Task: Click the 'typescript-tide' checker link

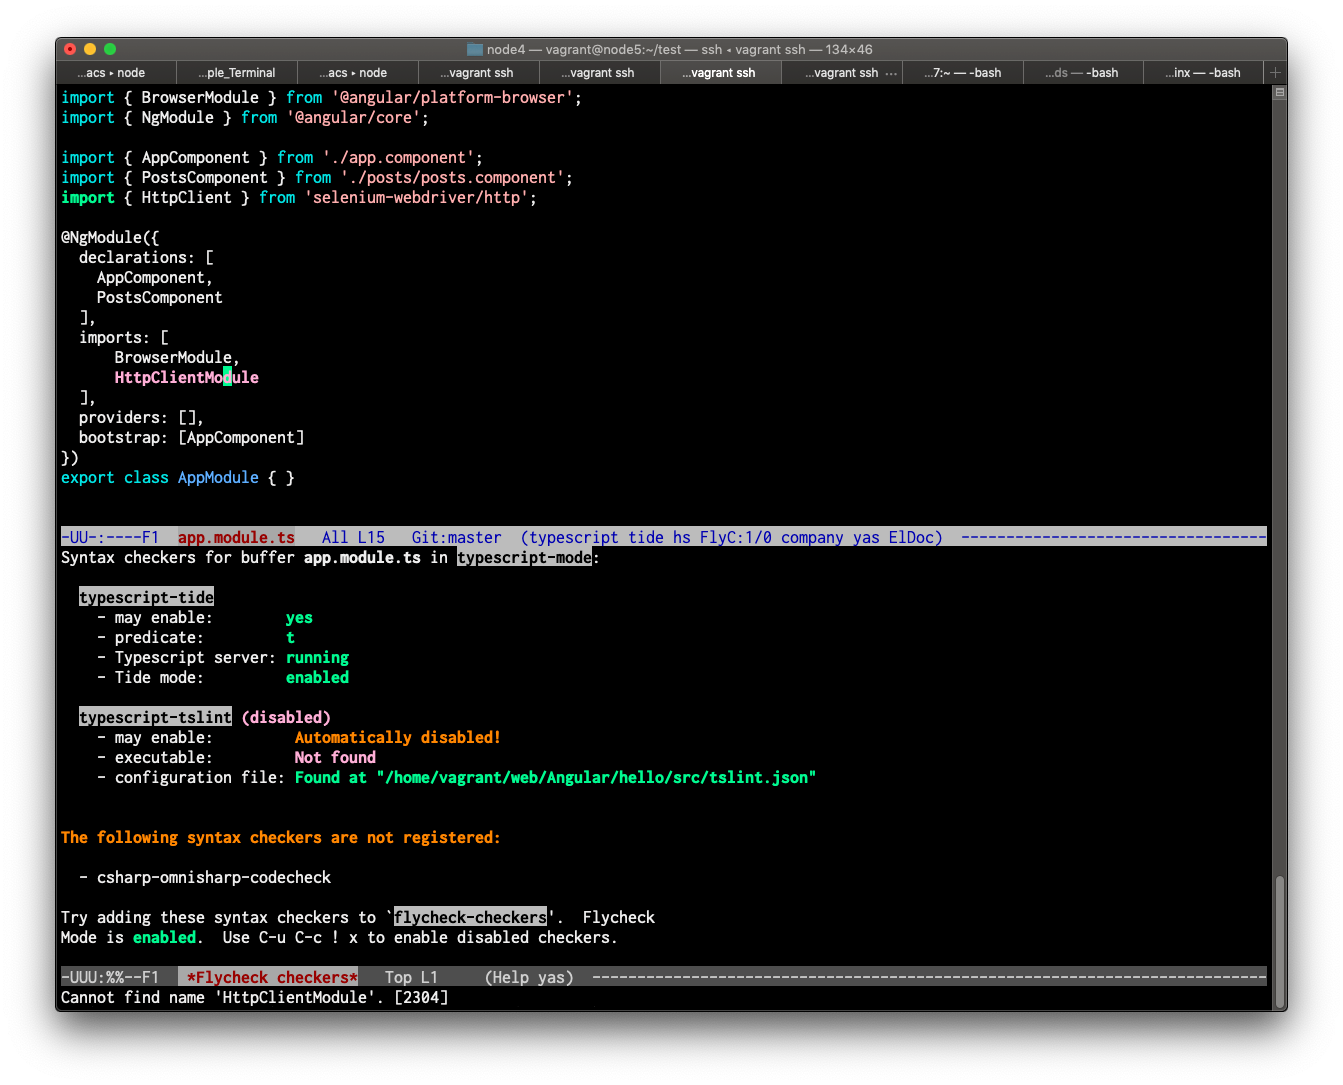Action: tap(146, 598)
